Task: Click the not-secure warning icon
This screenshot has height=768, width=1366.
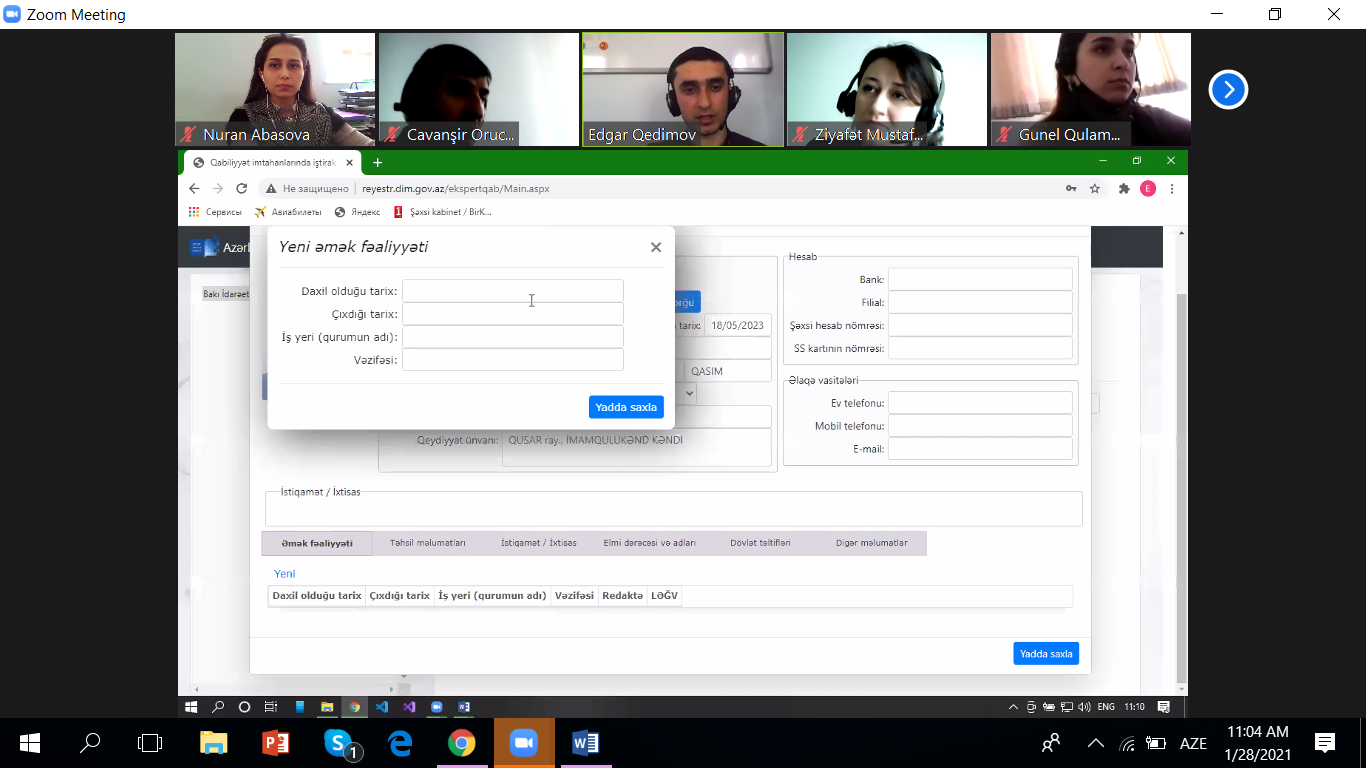Action: coord(270,188)
